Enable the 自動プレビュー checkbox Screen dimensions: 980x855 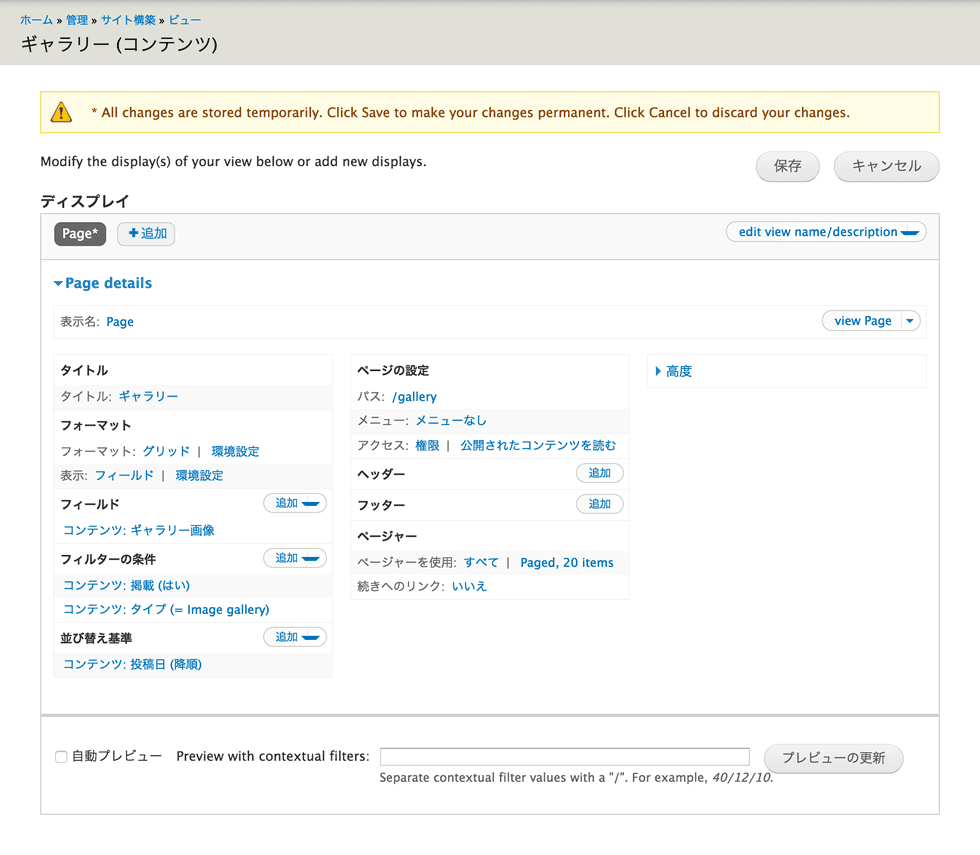pyautogui.click(x=61, y=757)
